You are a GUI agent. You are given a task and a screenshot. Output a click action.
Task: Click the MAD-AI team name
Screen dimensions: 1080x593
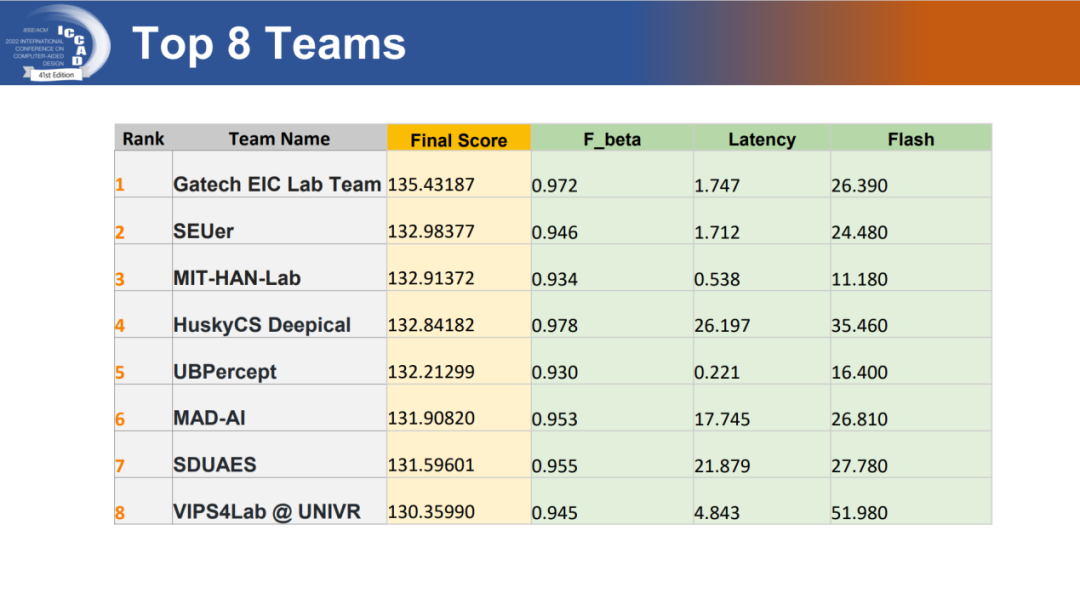coord(210,418)
